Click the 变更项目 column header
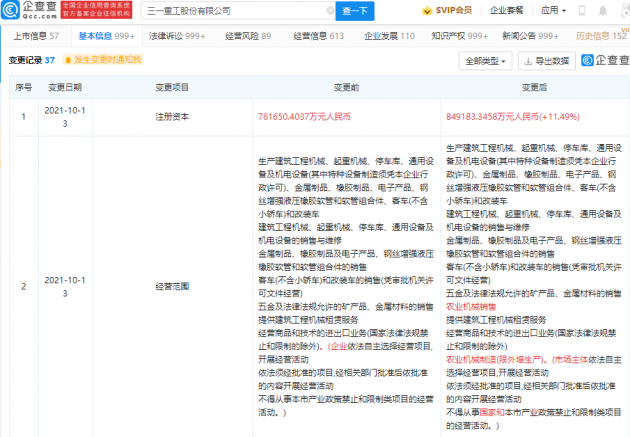The height and width of the screenshot is (437, 630). coord(172,87)
